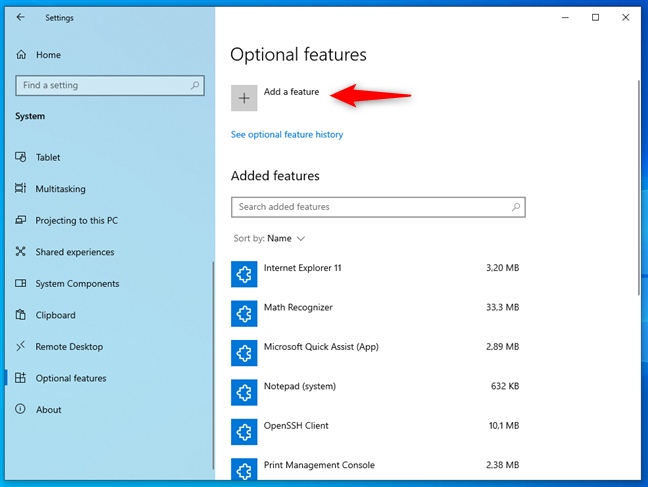Click the Clipboard icon
648x487 pixels.
coord(21,315)
